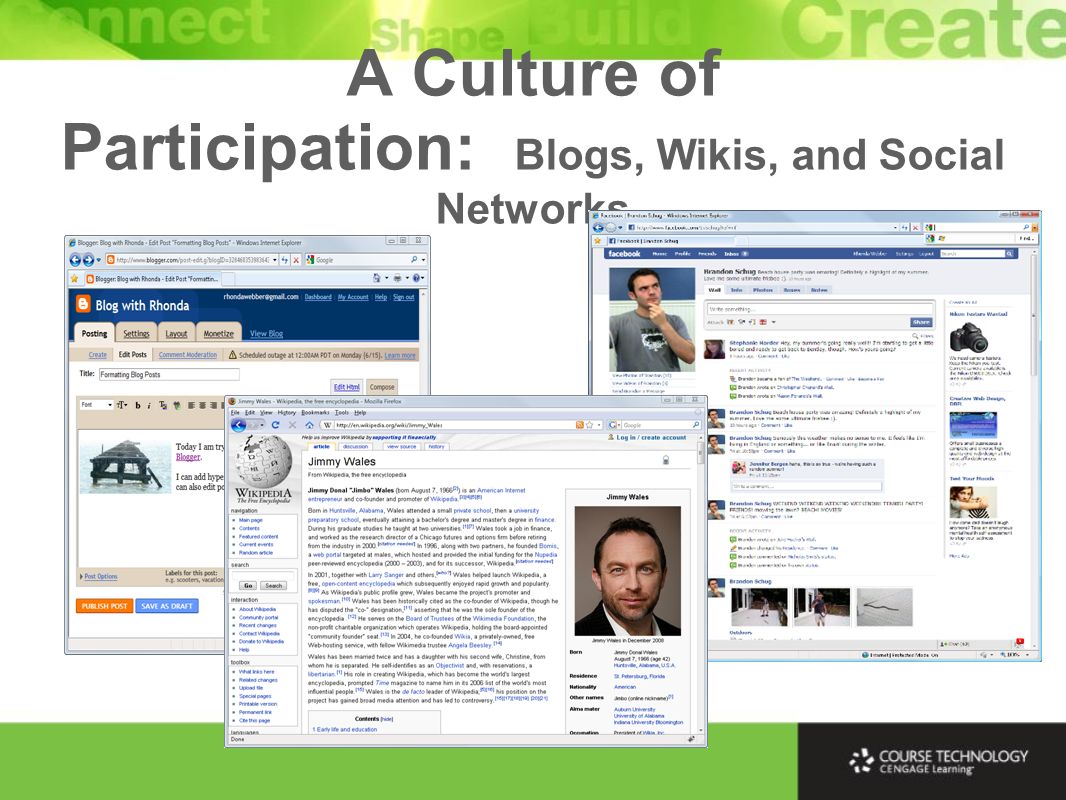Click italic i icon in Blogger editor
Viewport: 1066px width, 800px height.
[149, 405]
